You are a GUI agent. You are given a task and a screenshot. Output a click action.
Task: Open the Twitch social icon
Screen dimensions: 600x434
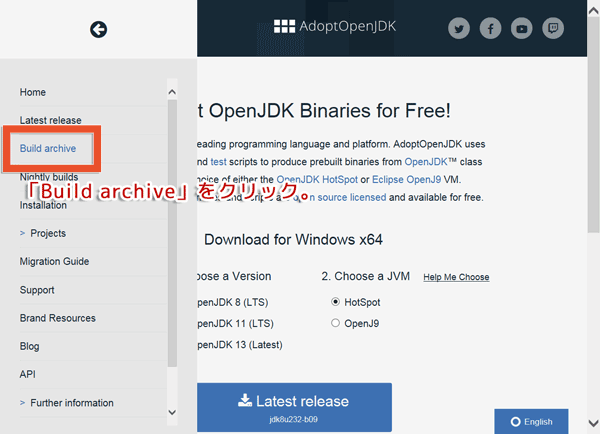point(553,28)
